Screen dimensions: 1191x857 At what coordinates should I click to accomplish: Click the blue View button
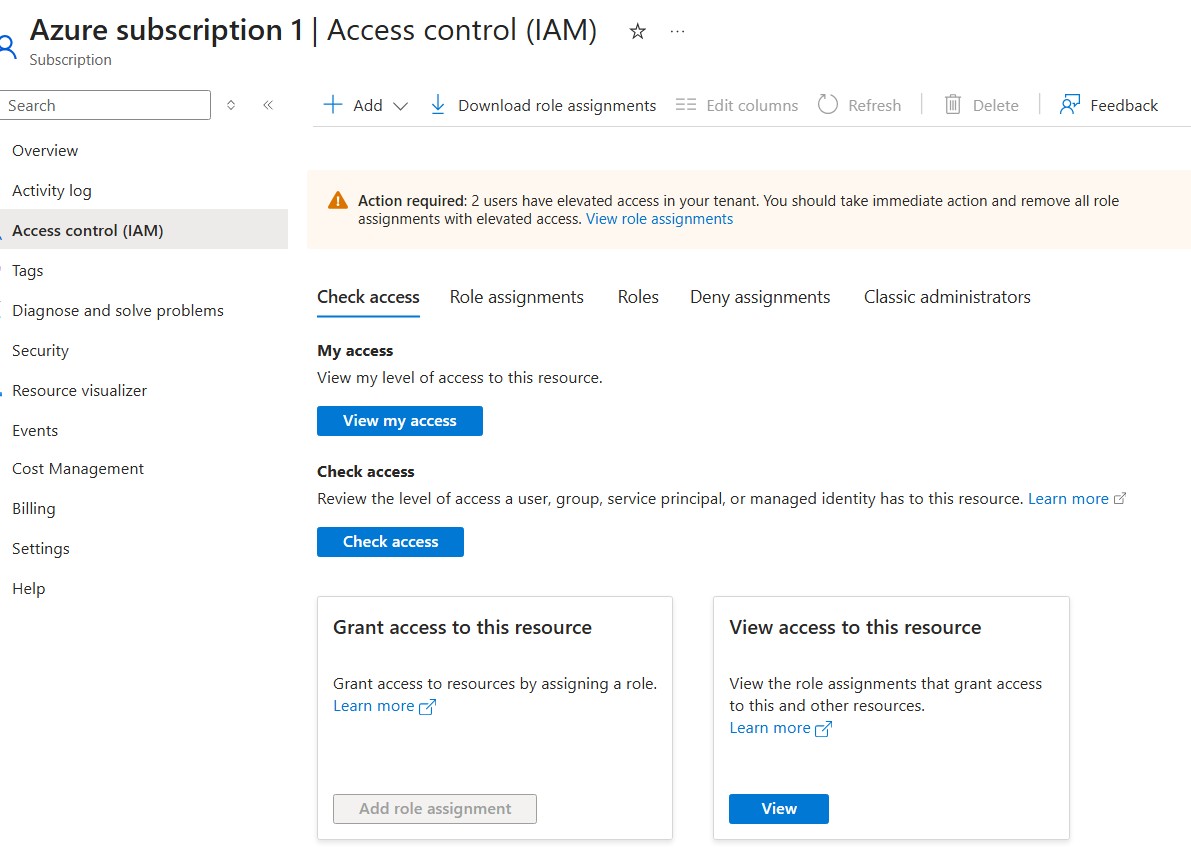(779, 809)
